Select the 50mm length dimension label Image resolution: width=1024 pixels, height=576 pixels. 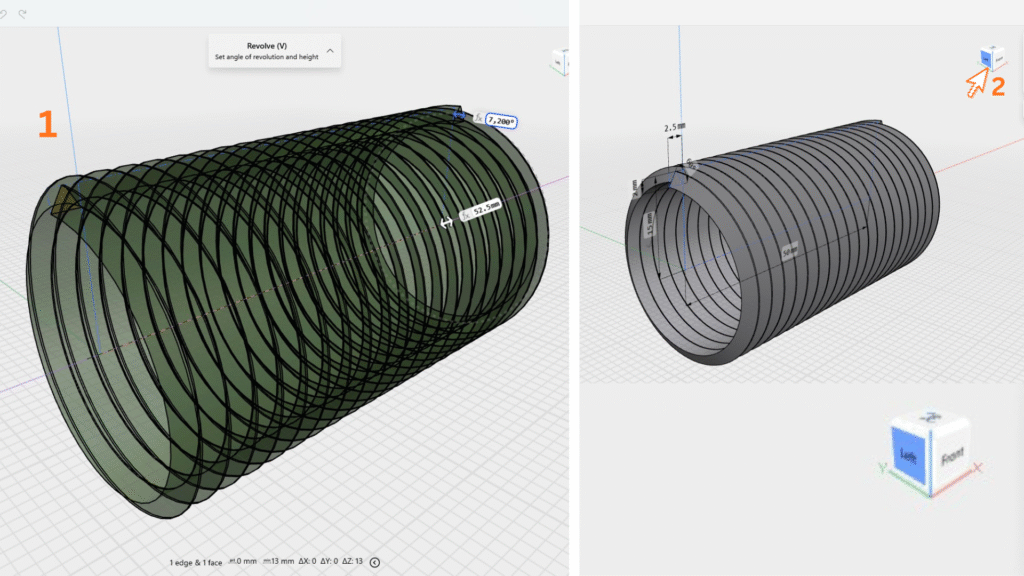(x=790, y=252)
